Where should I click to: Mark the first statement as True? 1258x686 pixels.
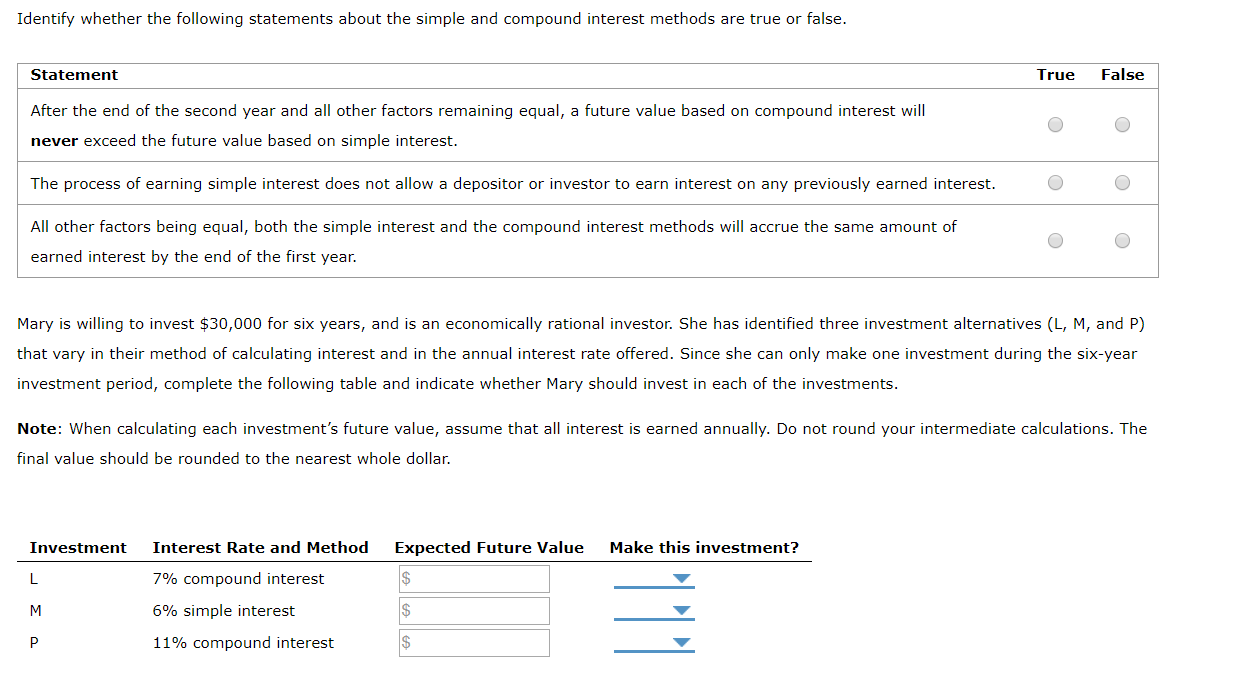pyautogui.click(x=1054, y=124)
